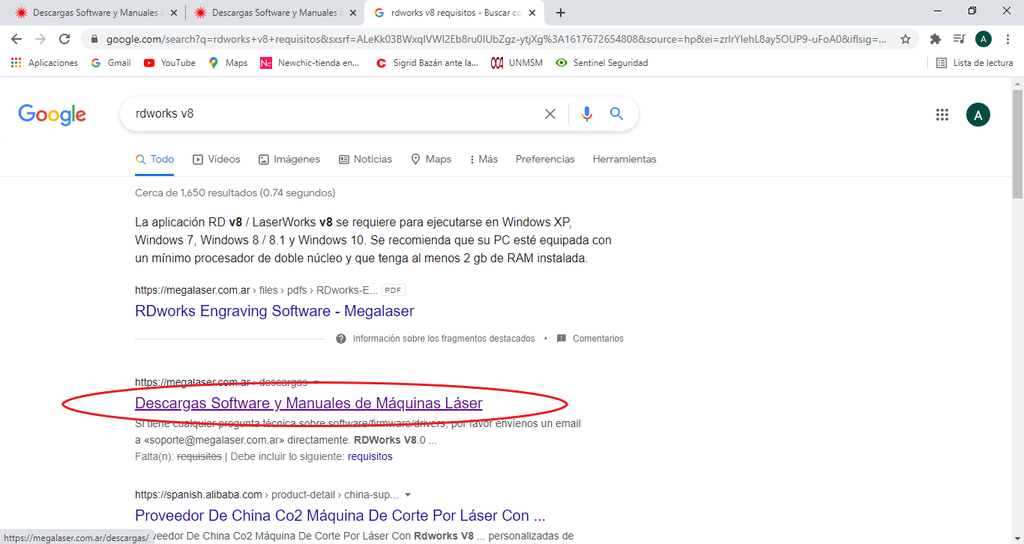Open the Chrome profile avatar in toolbar

(x=983, y=39)
